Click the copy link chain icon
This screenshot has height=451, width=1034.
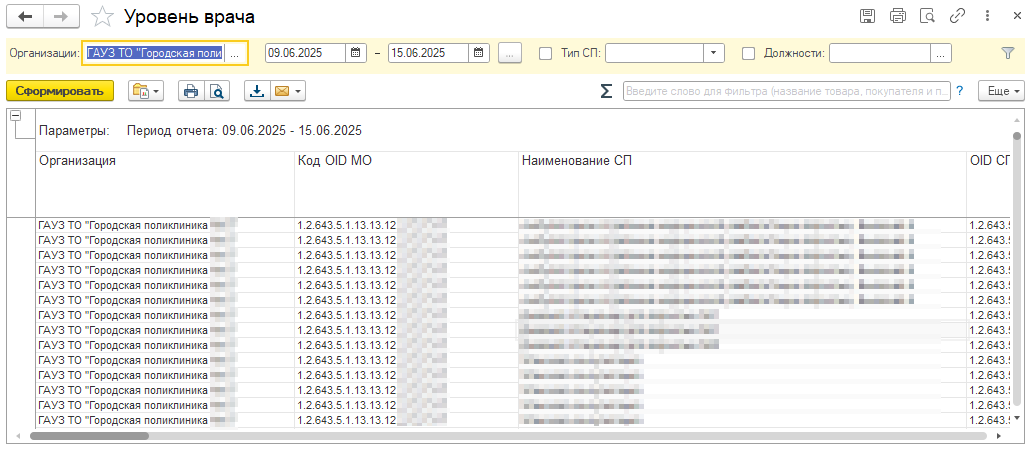pos(957,16)
